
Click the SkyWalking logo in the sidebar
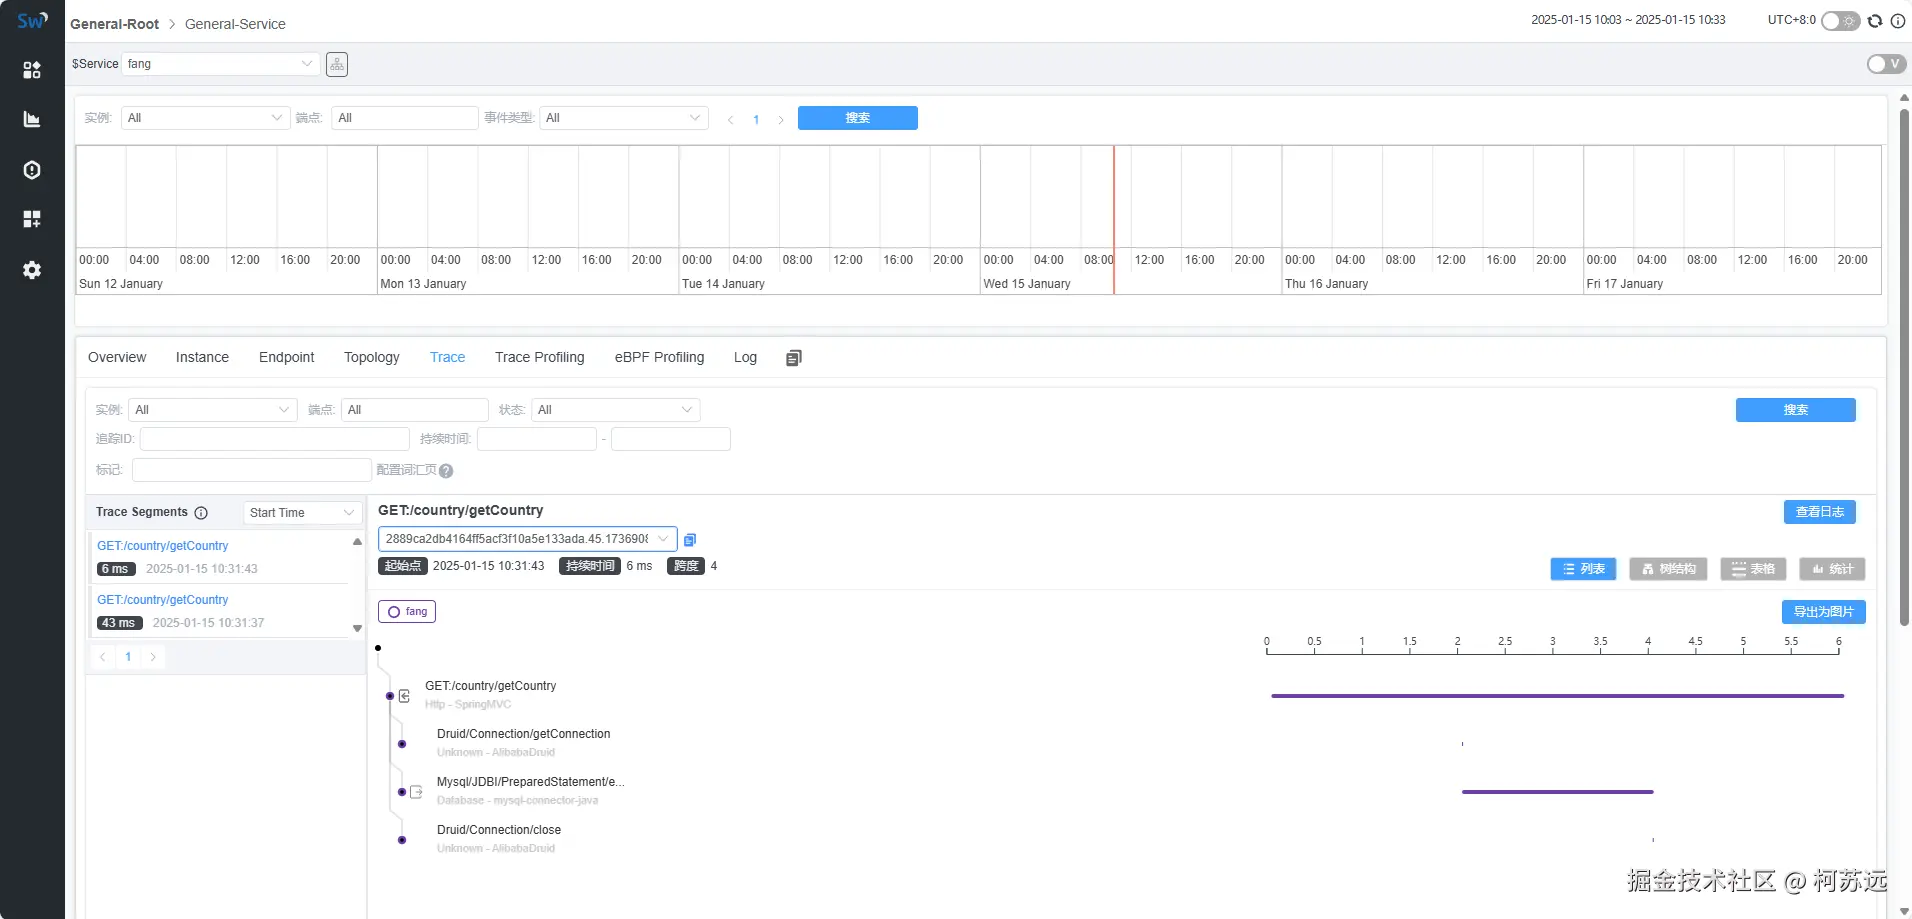[x=32, y=20]
